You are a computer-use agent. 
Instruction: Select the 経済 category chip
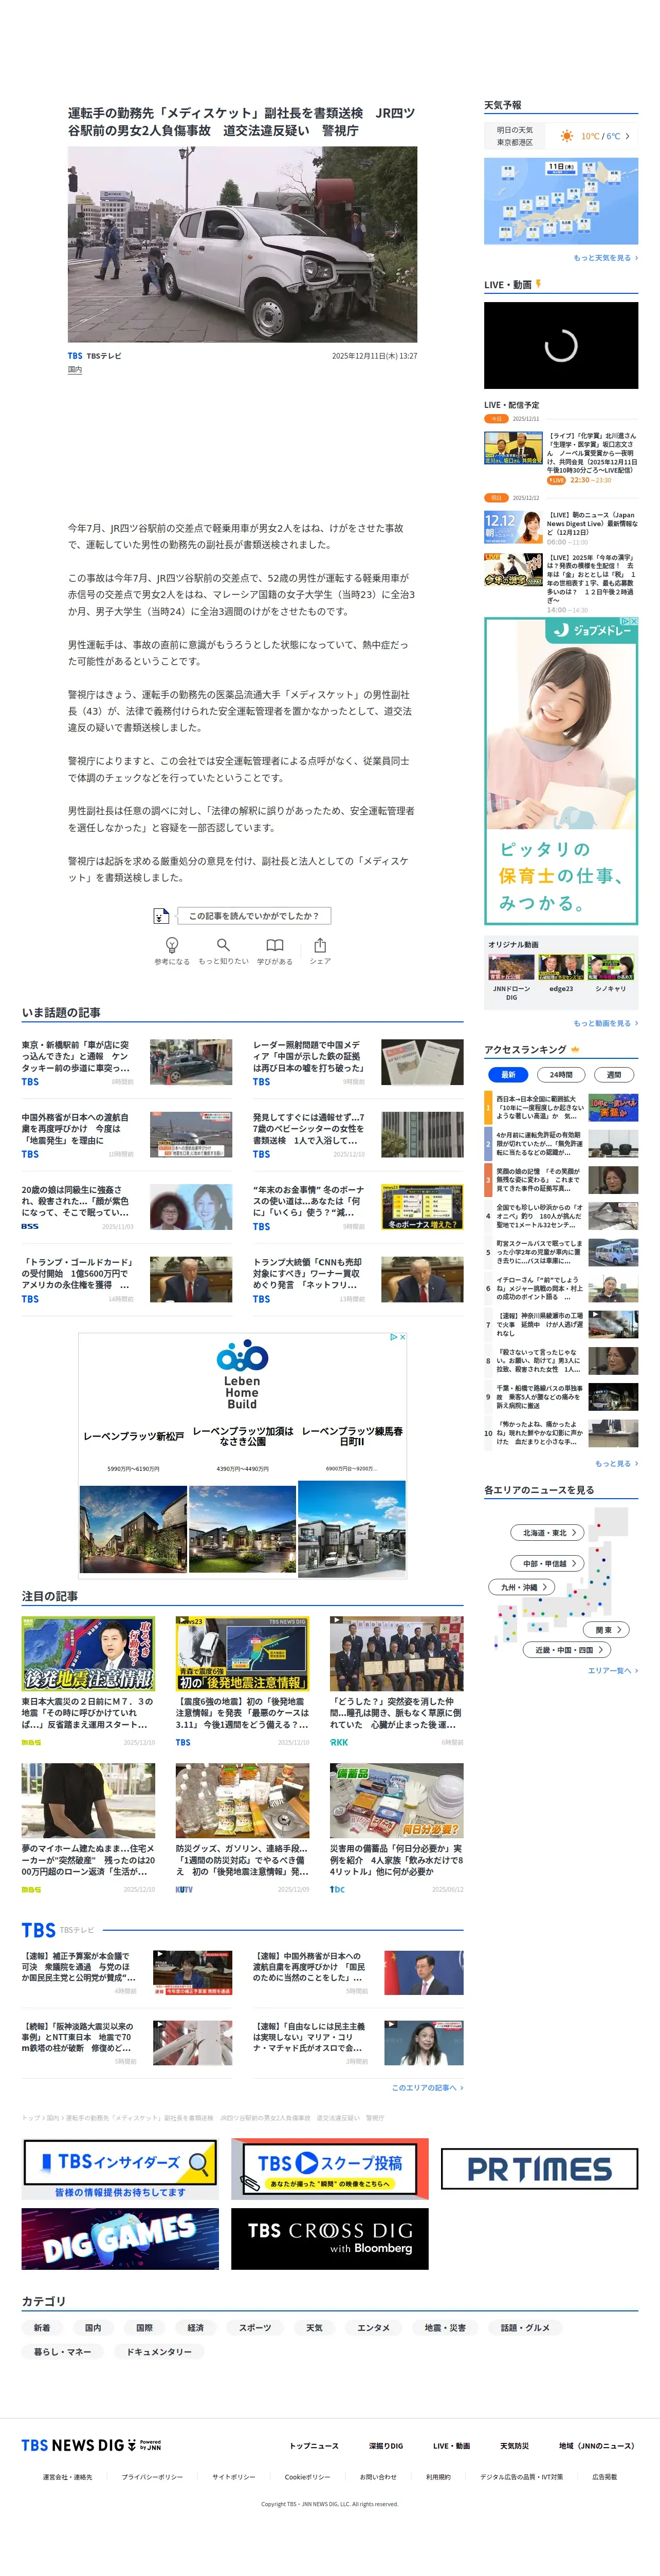pos(196,2327)
